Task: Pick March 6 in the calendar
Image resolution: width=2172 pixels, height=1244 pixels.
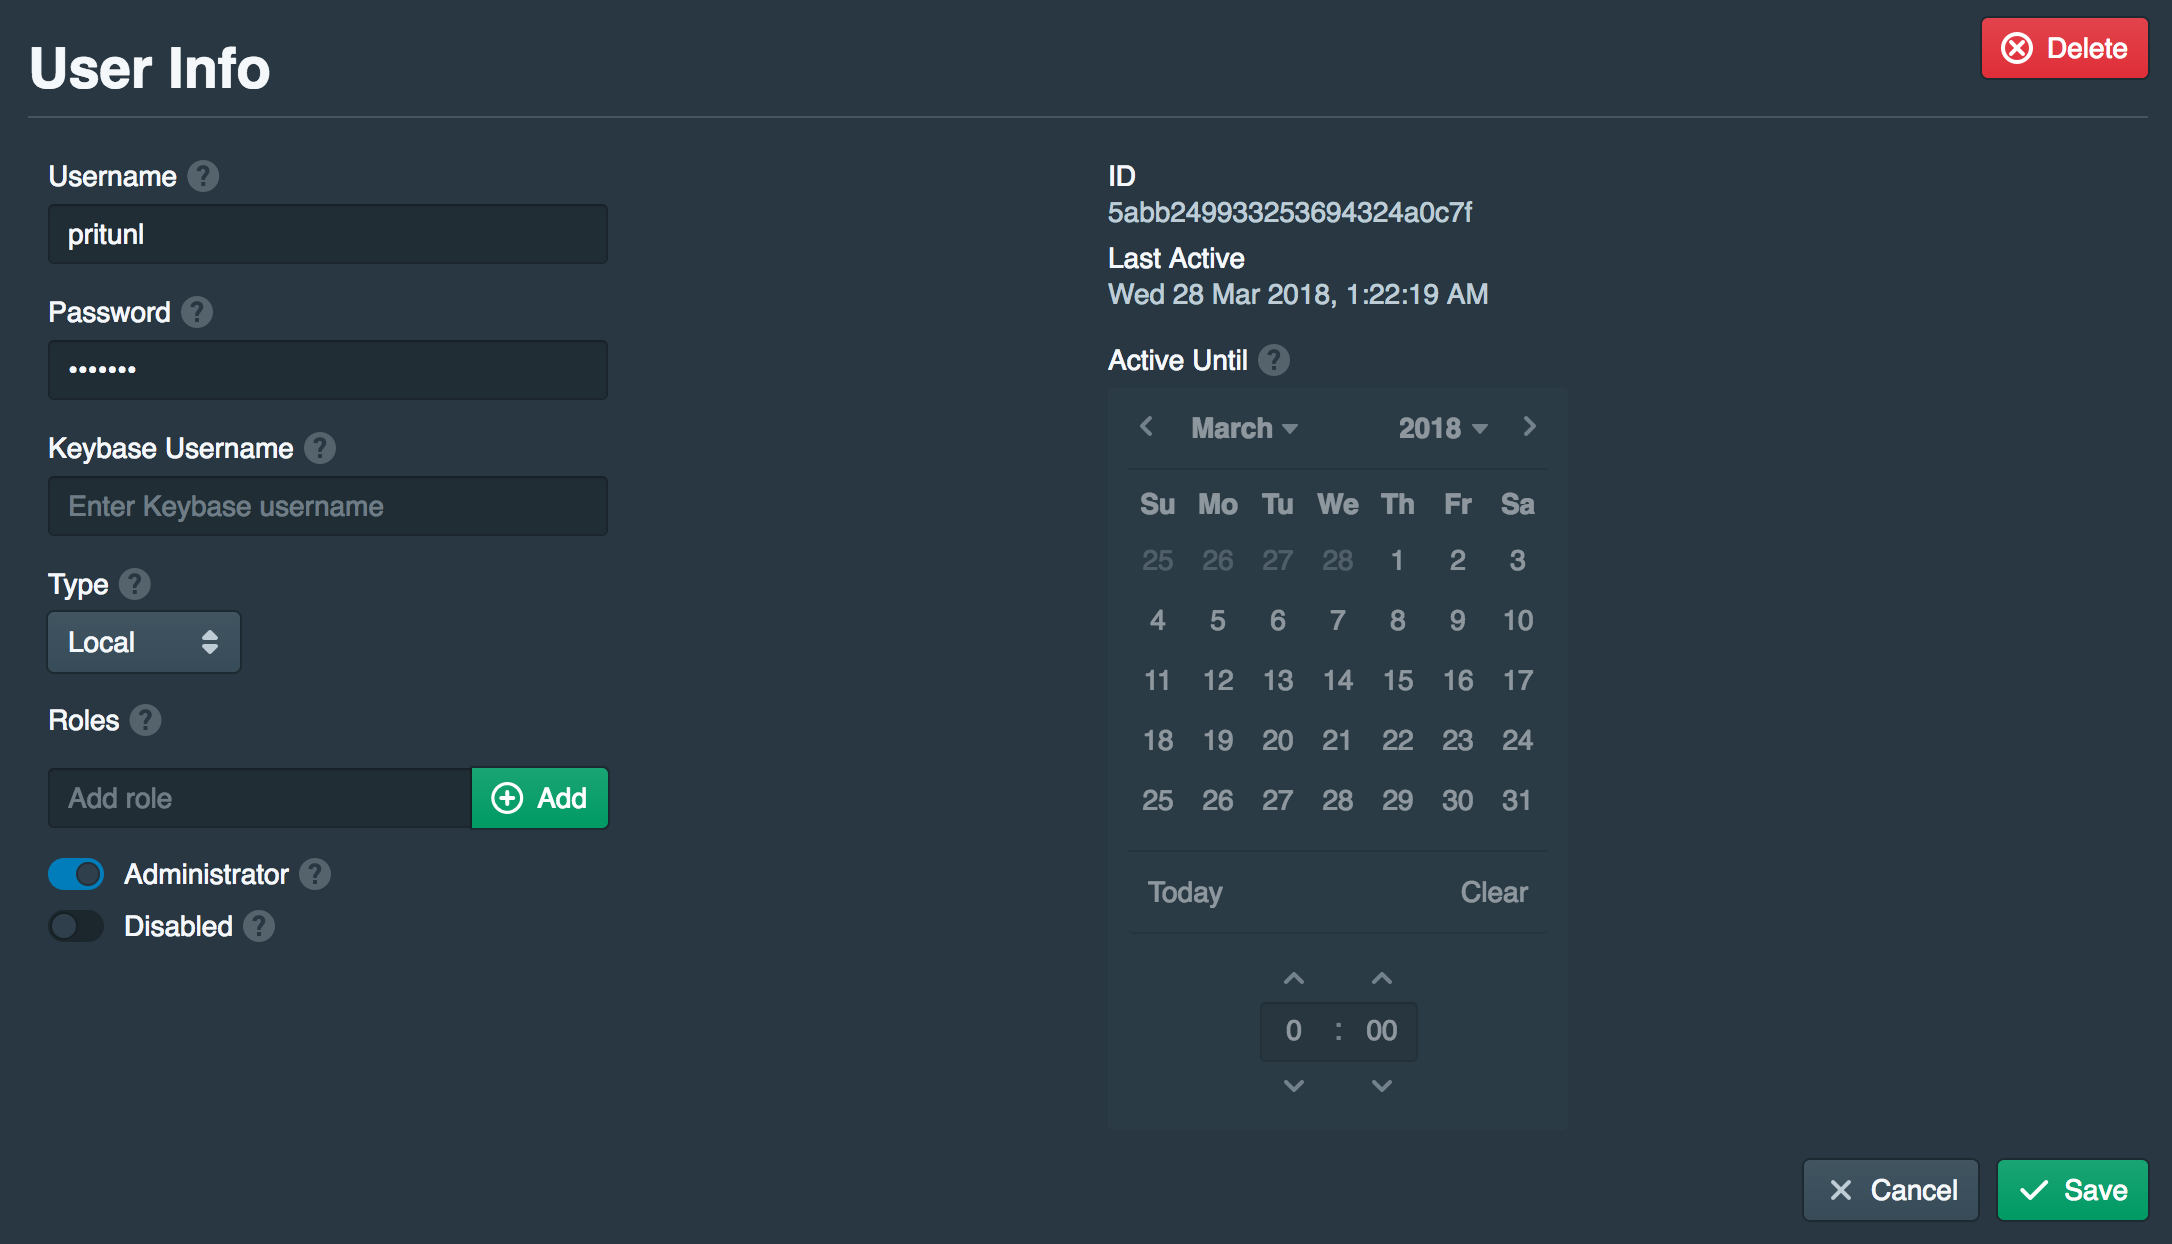Action: 1278,620
